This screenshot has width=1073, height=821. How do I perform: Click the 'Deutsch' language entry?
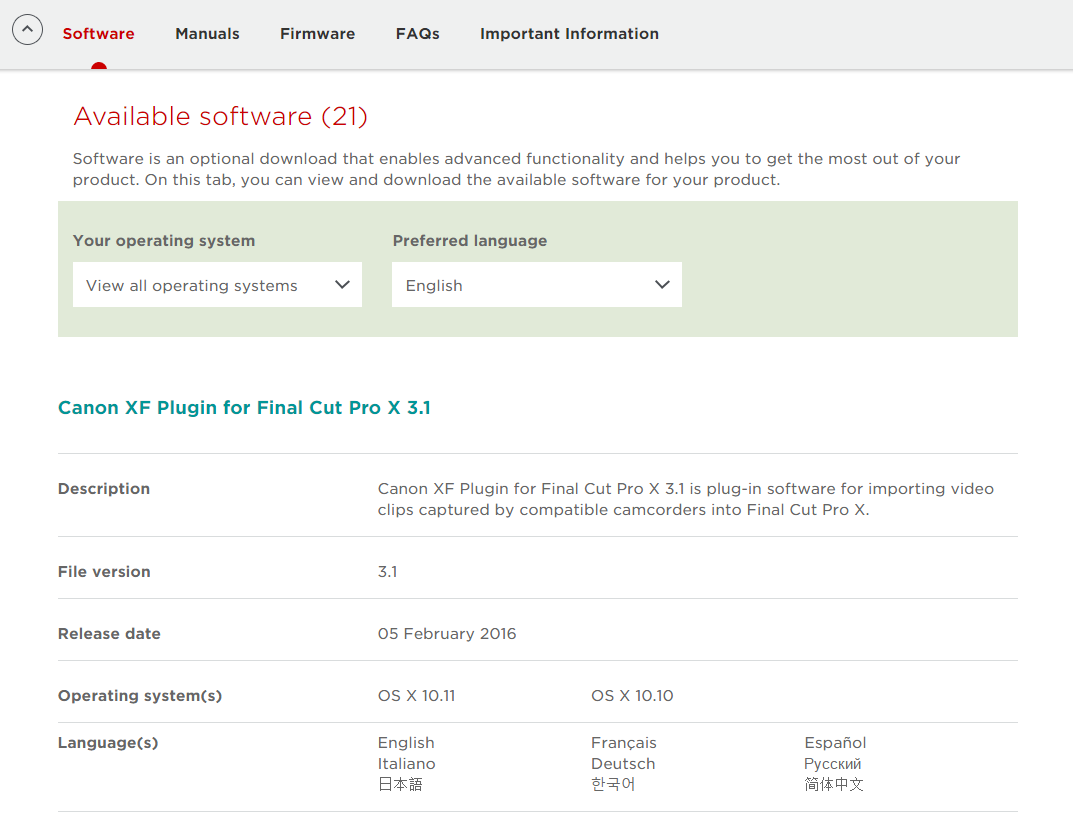tap(623, 764)
